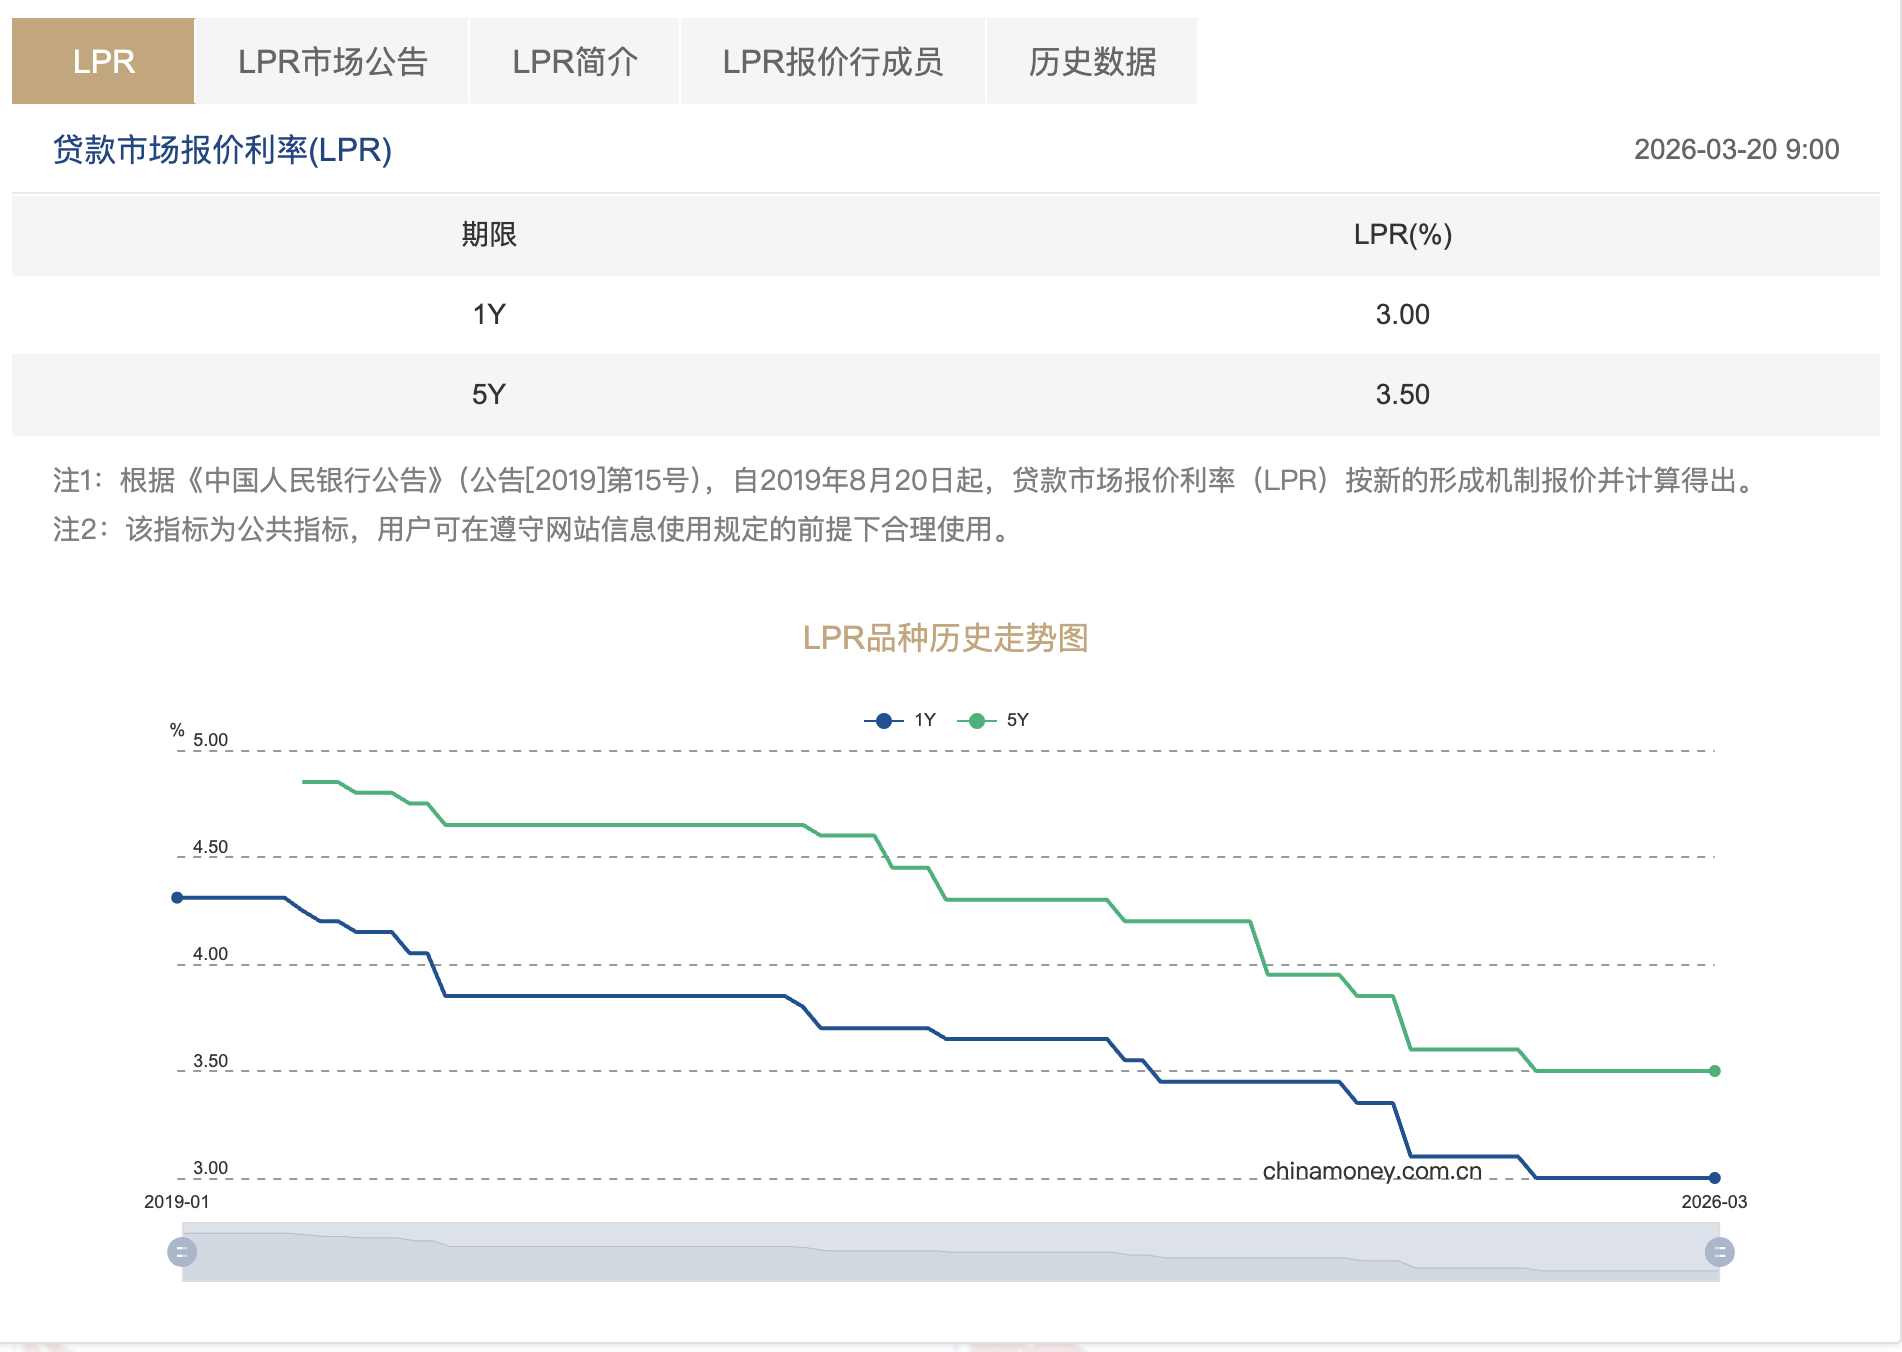Toggle the 1Y series in chart legend

pos(922,719)
